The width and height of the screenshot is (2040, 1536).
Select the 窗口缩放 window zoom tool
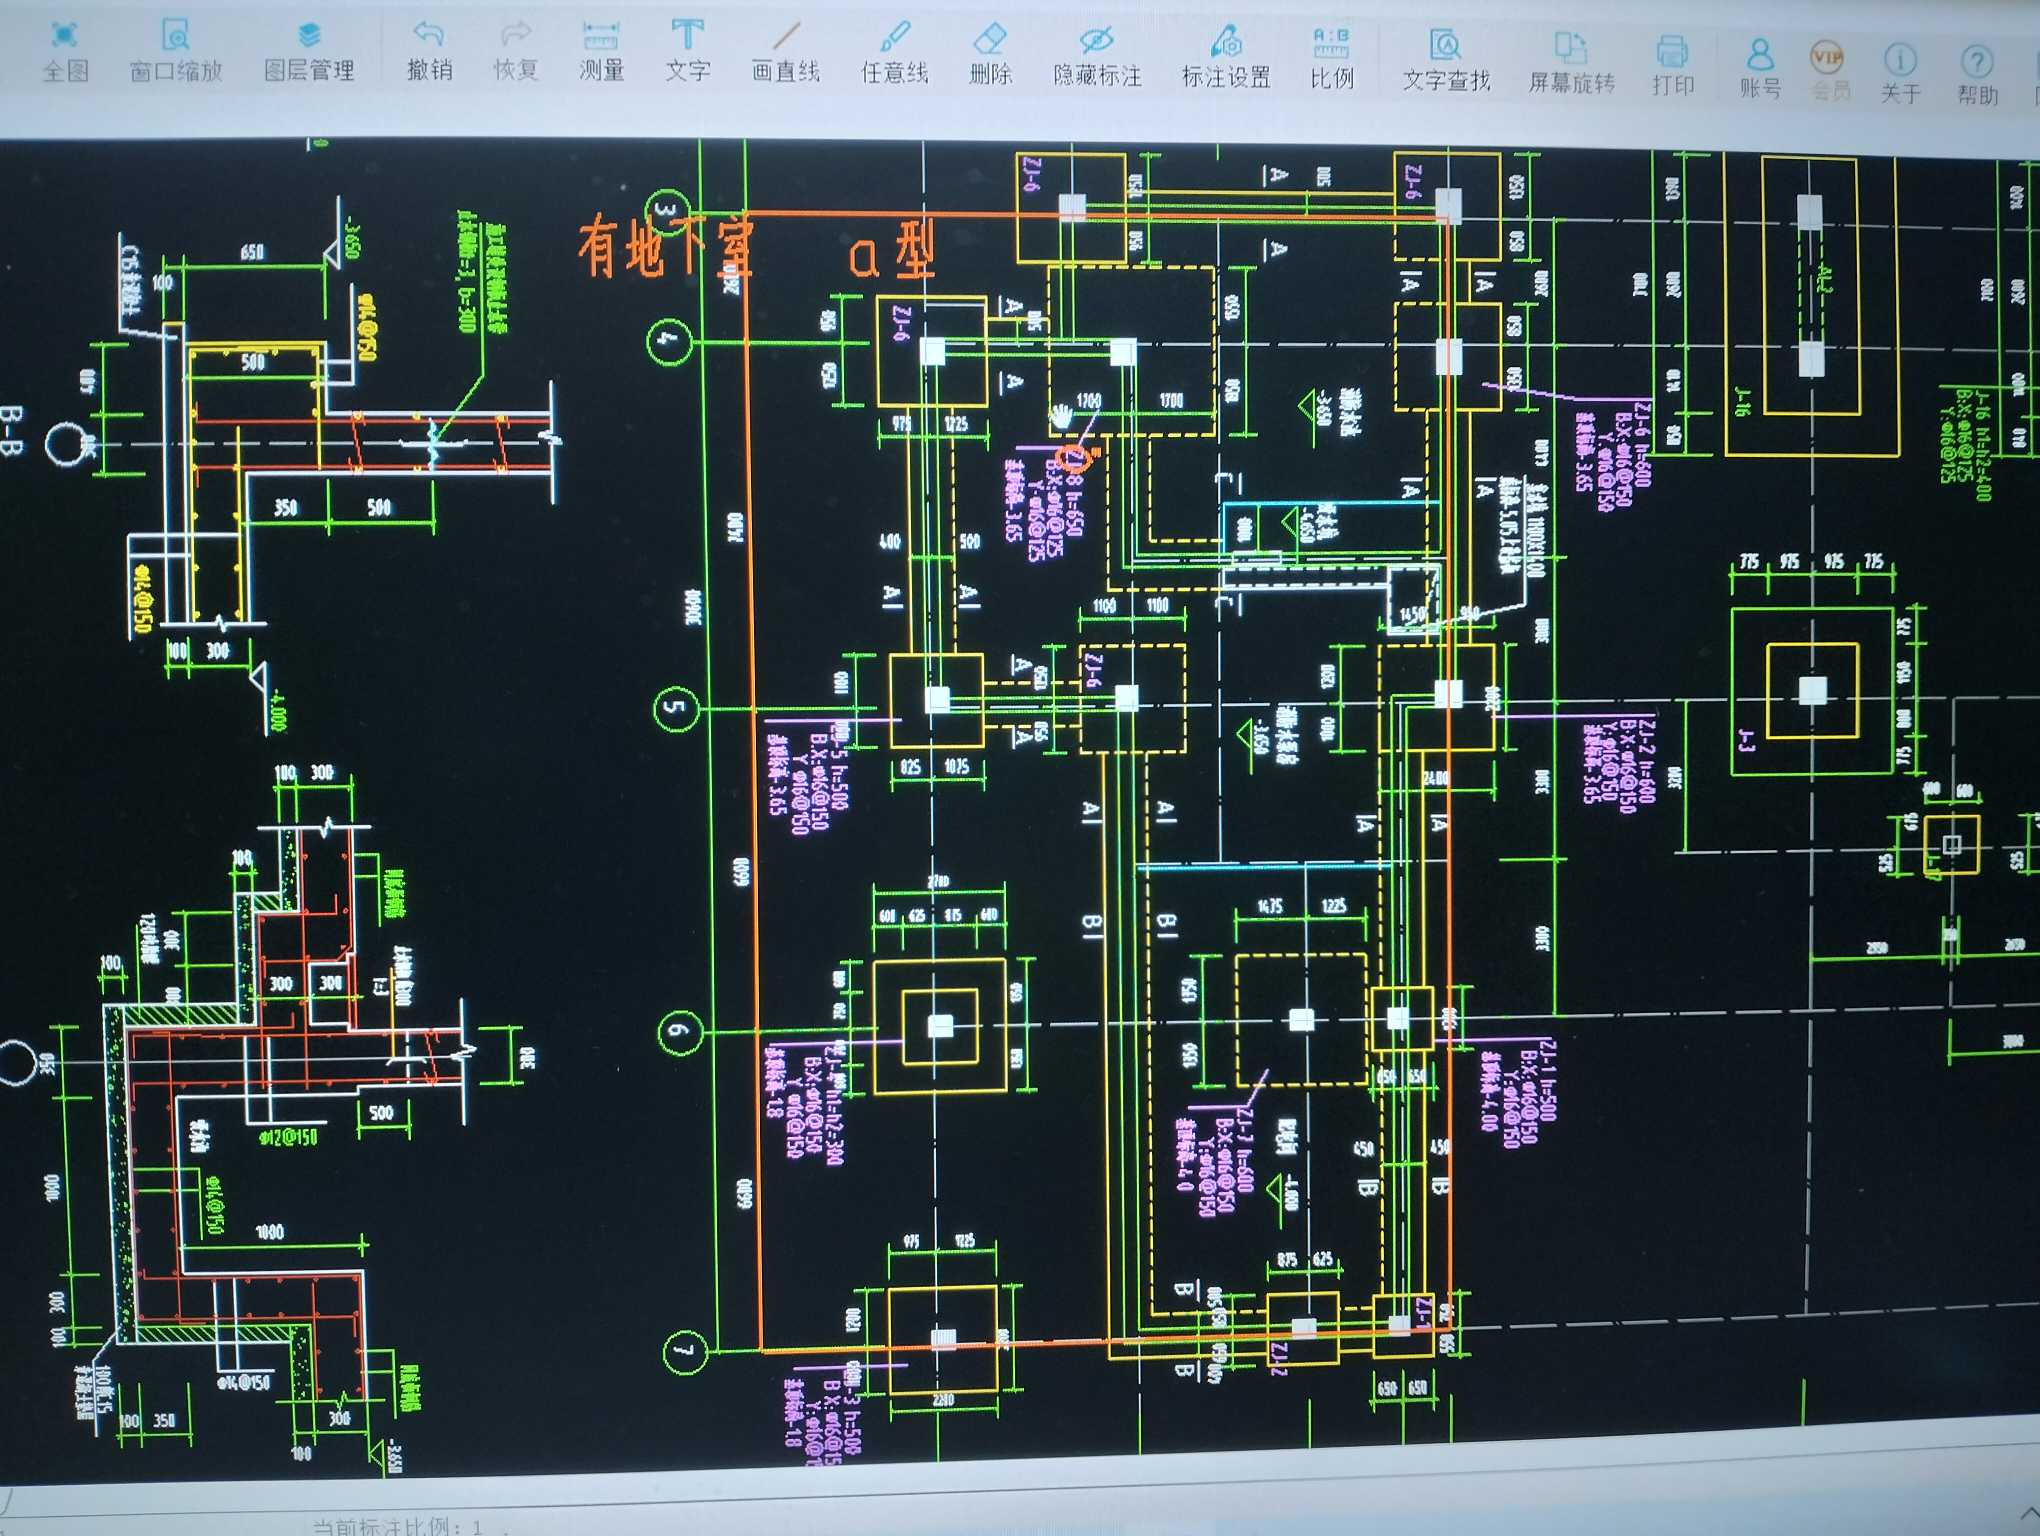click(176, 51)
